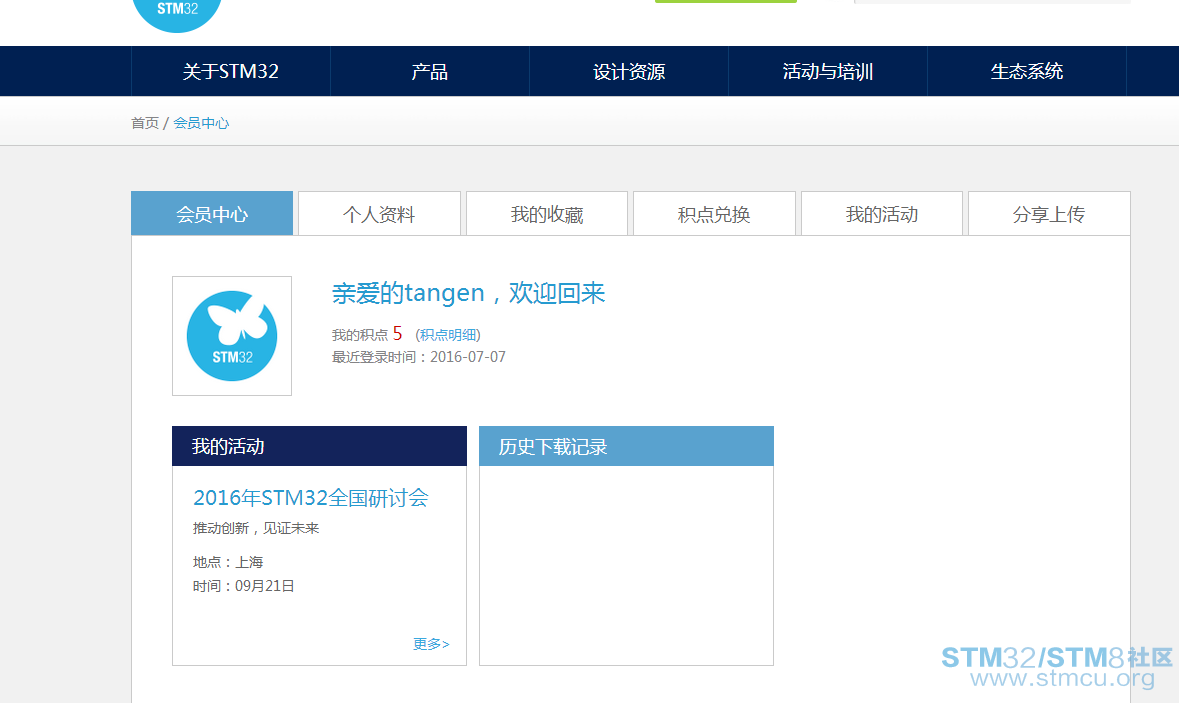Open the 设计资源 navigation menu
Screen dimensions: 1179x703
629,71
